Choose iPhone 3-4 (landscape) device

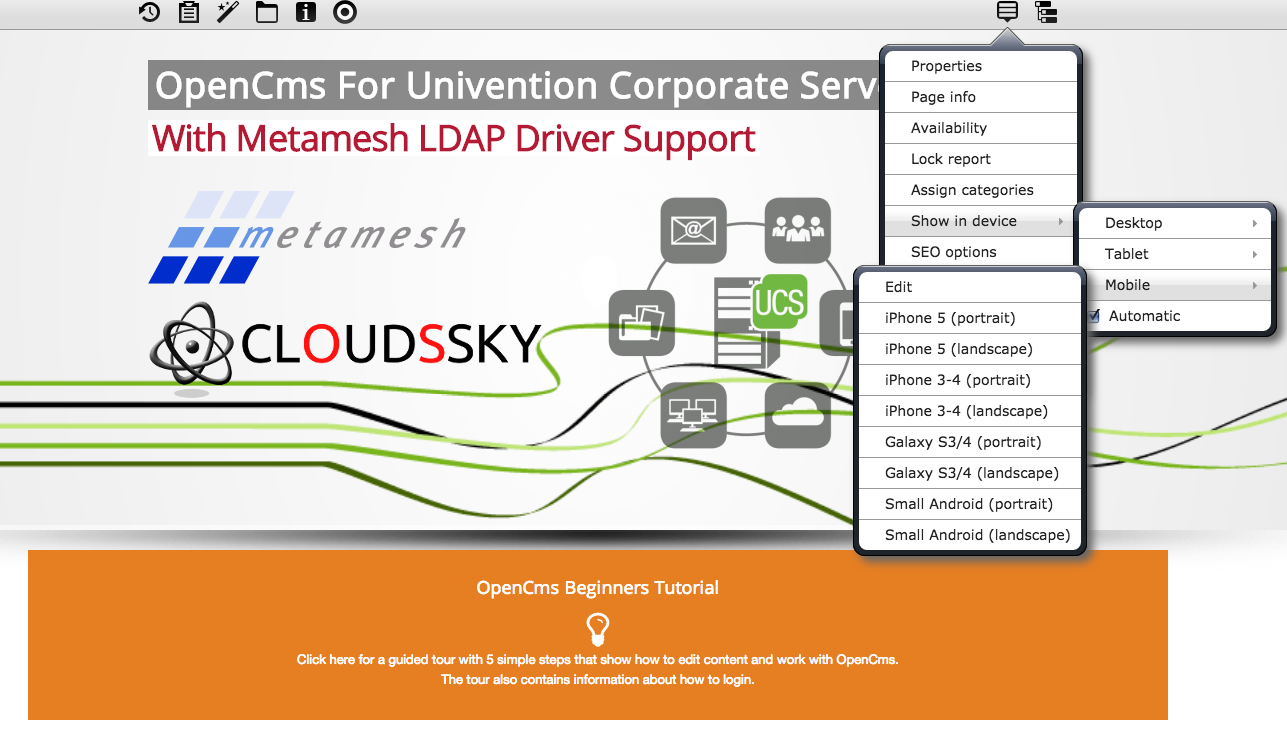pyautogui.click(x=970, y=411)
